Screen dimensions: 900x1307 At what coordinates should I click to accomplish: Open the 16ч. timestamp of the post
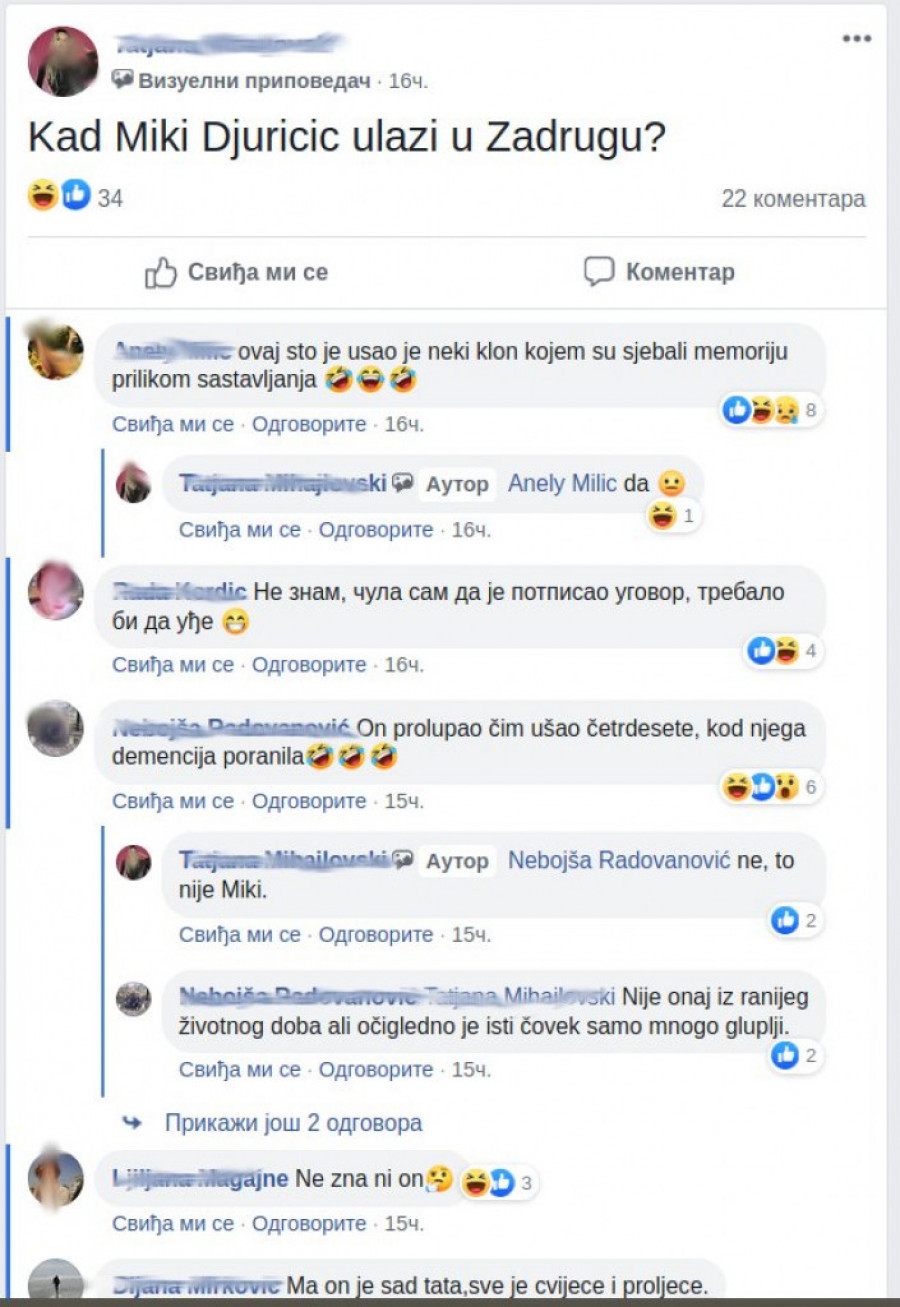tap(407, 81)
